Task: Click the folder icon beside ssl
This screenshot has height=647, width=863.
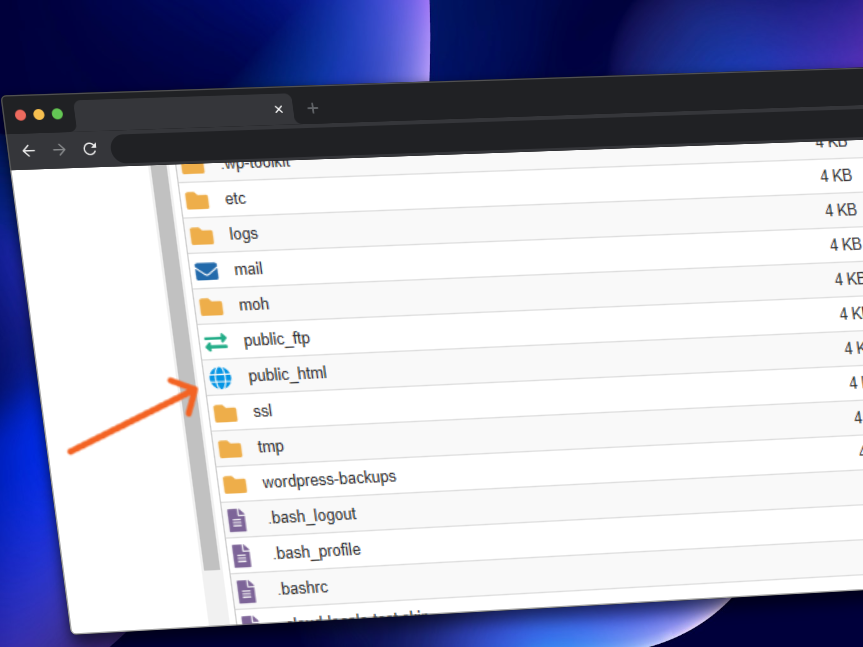Action: pyautogui.click(x=226, y=413)
